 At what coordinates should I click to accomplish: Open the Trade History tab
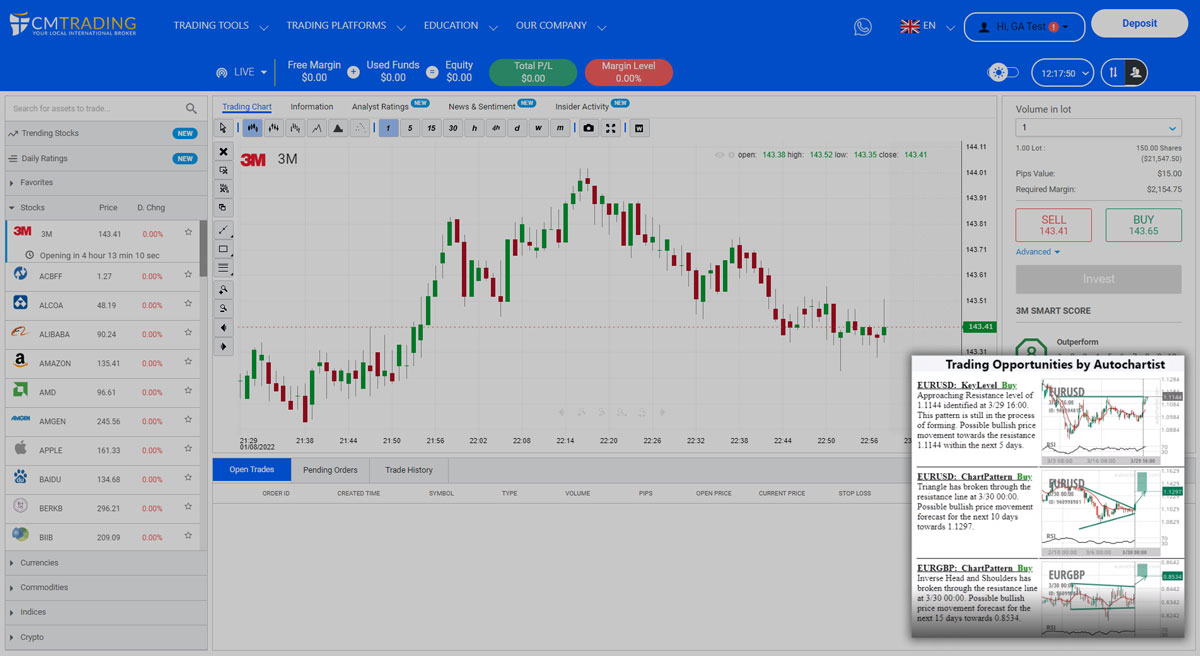click(x=409, y=470)
